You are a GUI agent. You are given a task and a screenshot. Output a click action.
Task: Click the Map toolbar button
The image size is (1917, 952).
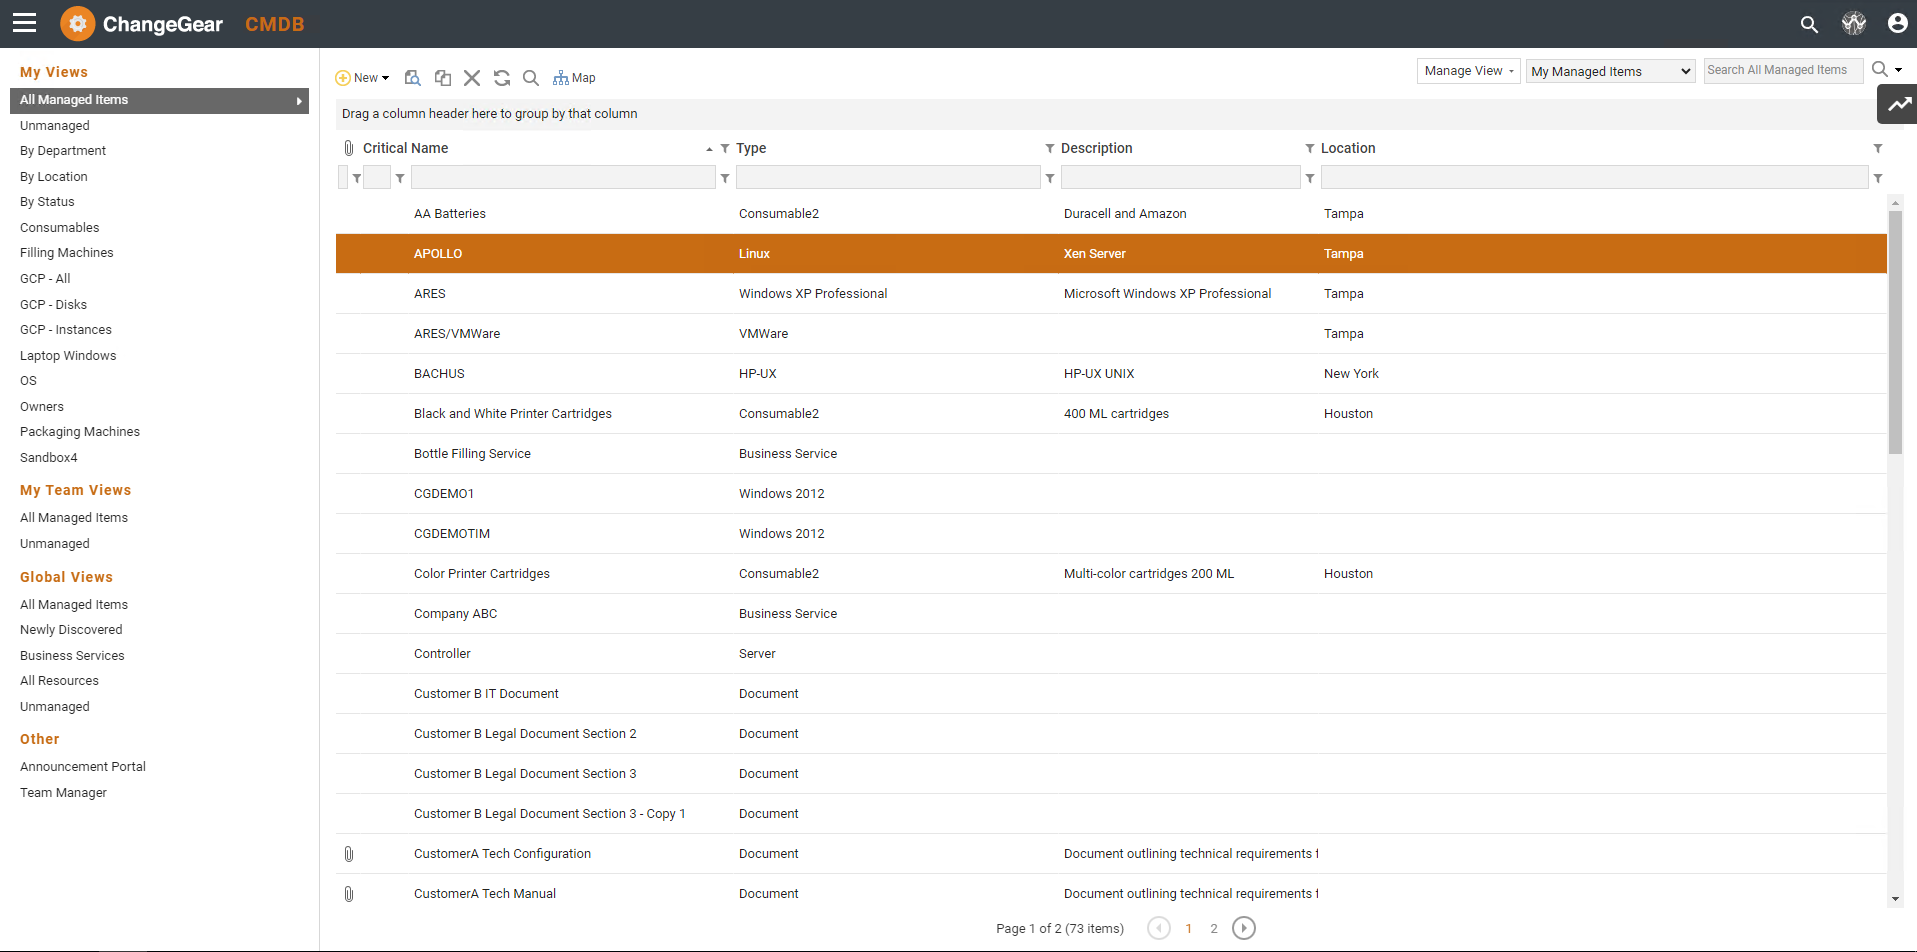tap(574, 78)
